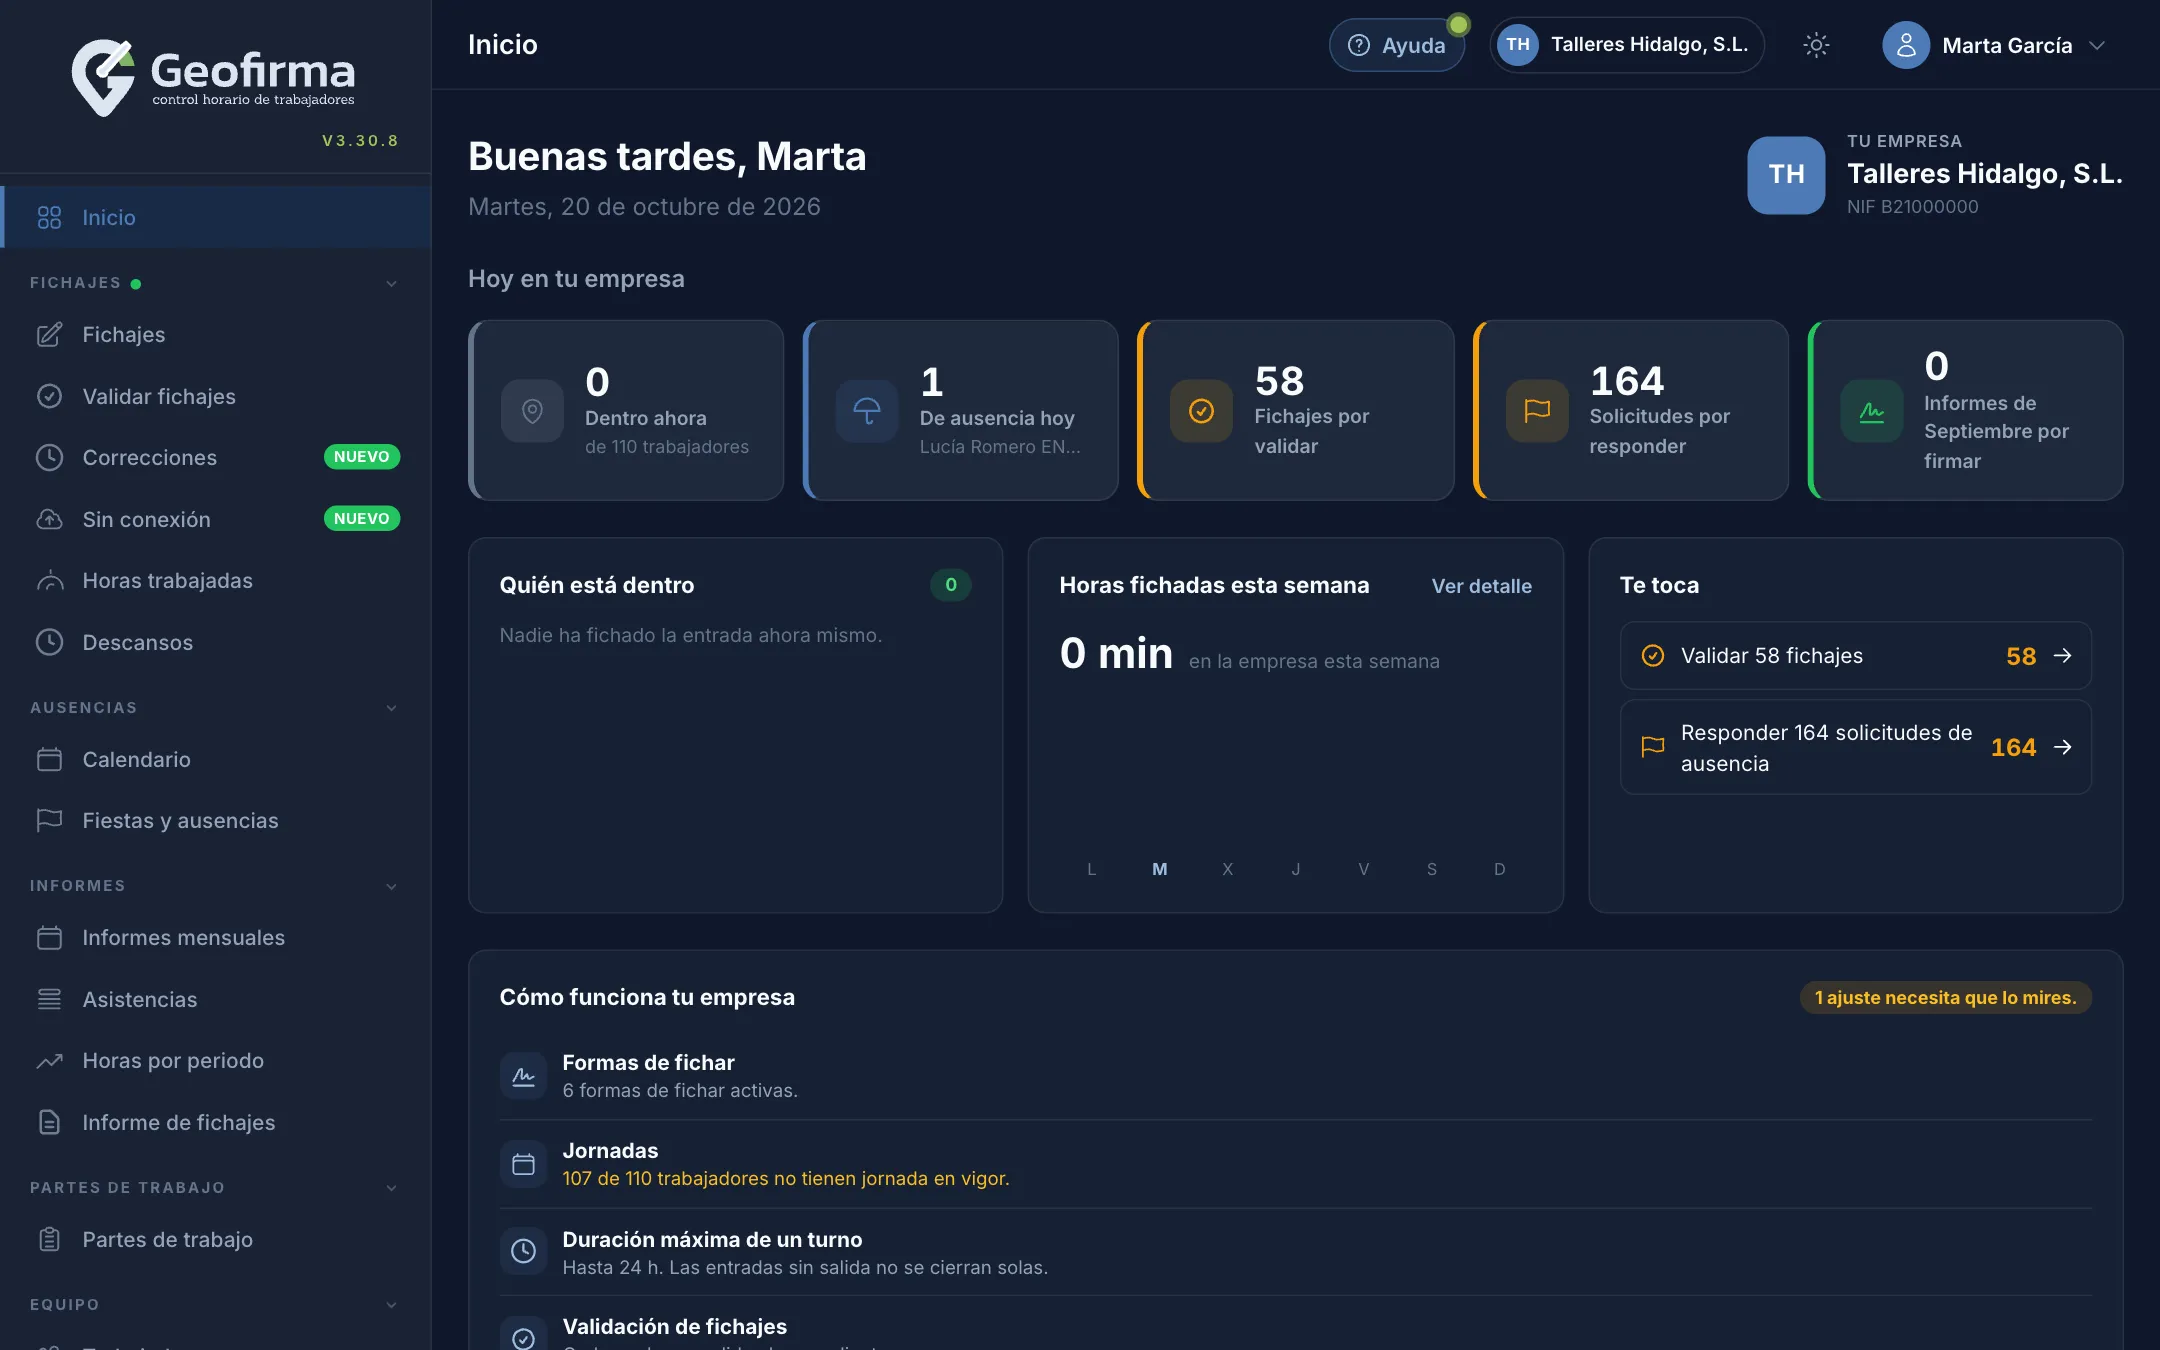
Task: Open the Ayuda help button
Action: coord(1397,45)
